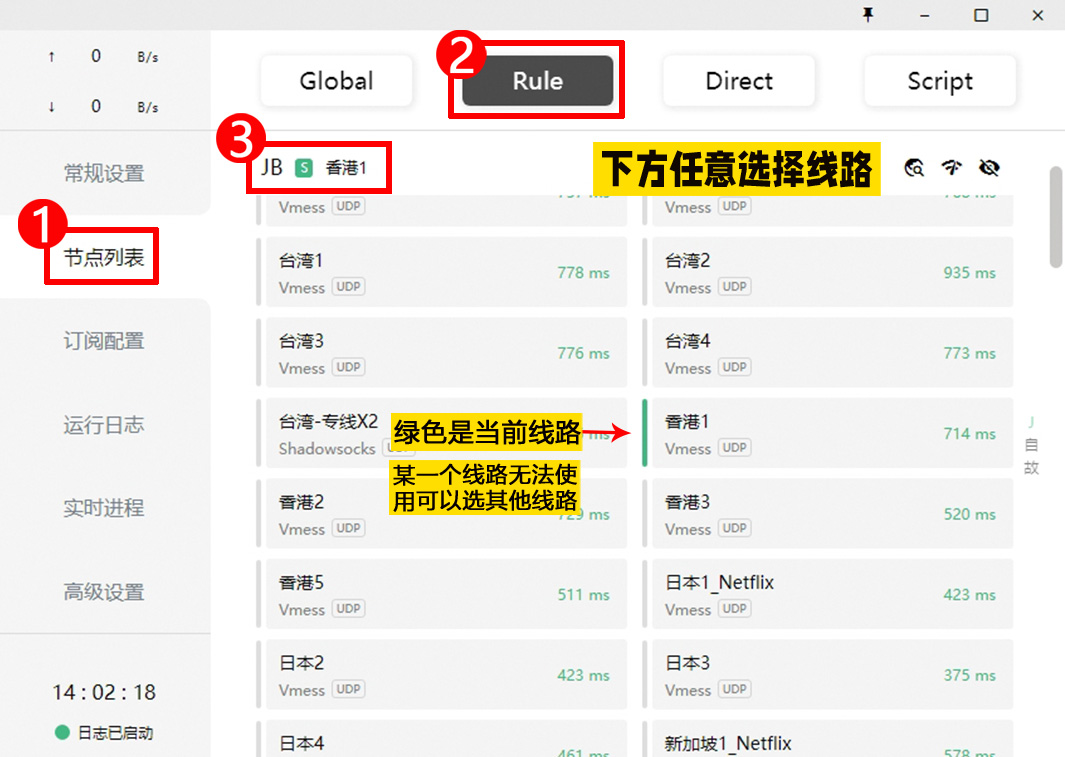This screenshot has height=757, width=1065.
Task: Select the 香港3 node with 520 ms
Action: pos(832,514)
